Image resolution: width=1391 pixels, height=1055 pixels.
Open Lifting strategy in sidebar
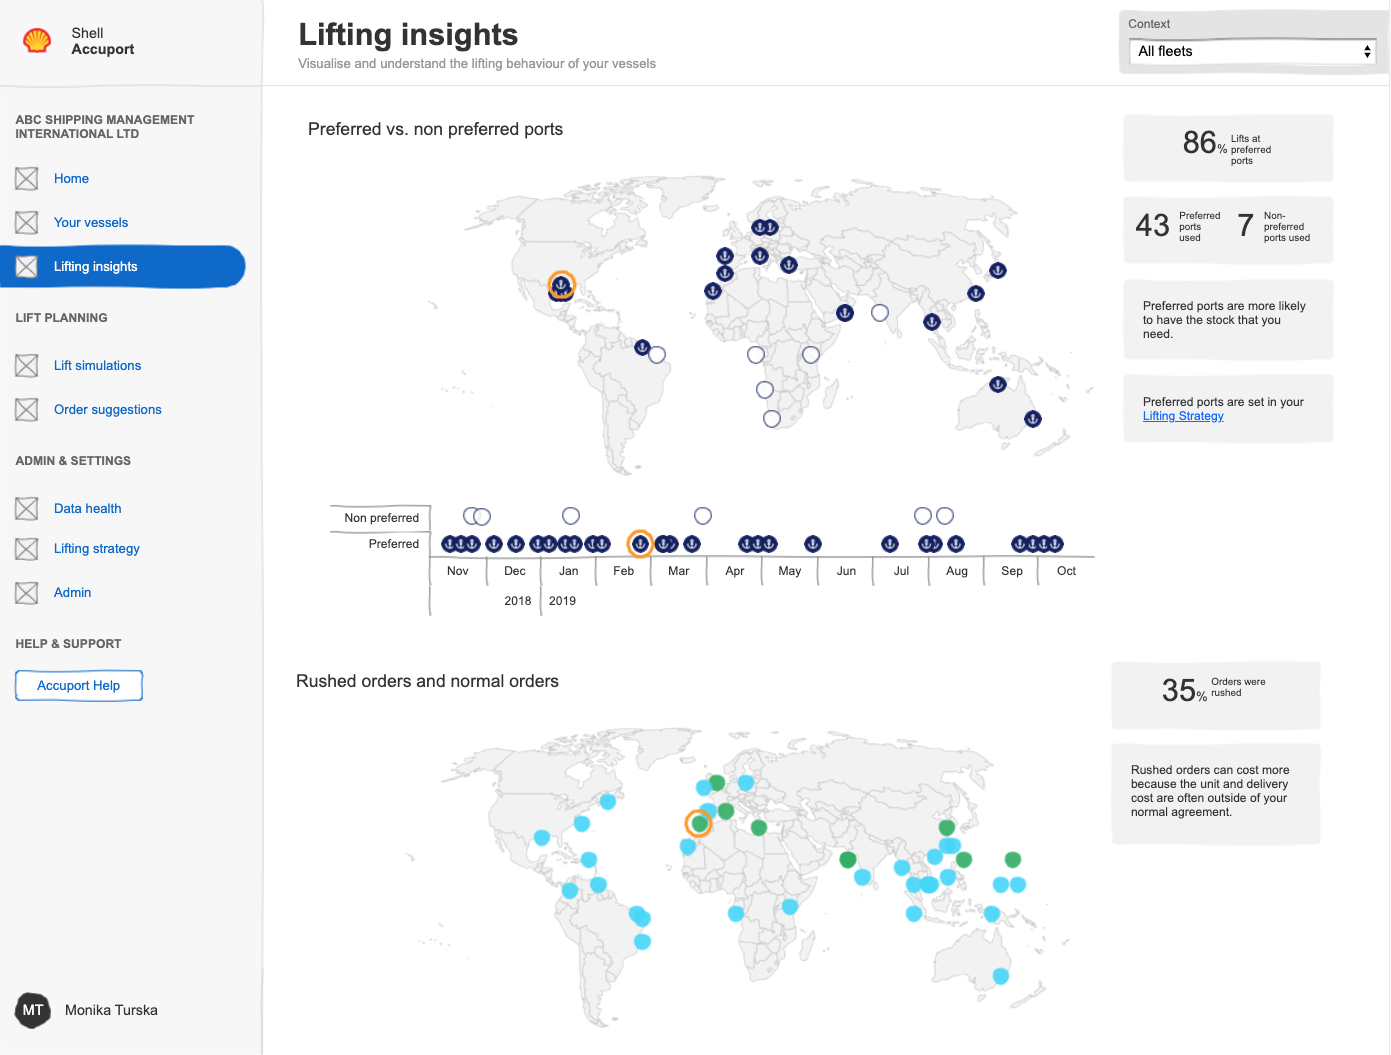point(96,548)
